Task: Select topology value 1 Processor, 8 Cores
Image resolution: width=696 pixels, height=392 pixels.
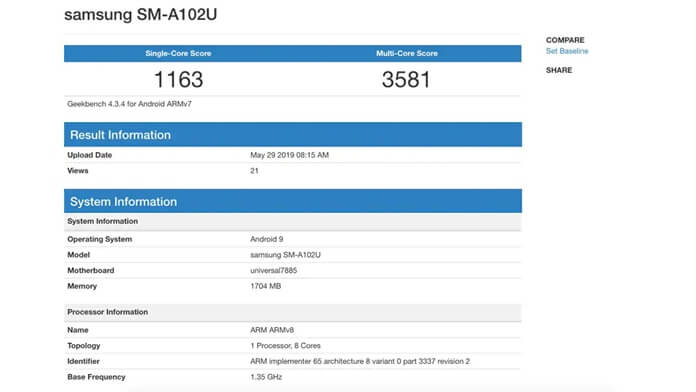Action: coord(285,345)
